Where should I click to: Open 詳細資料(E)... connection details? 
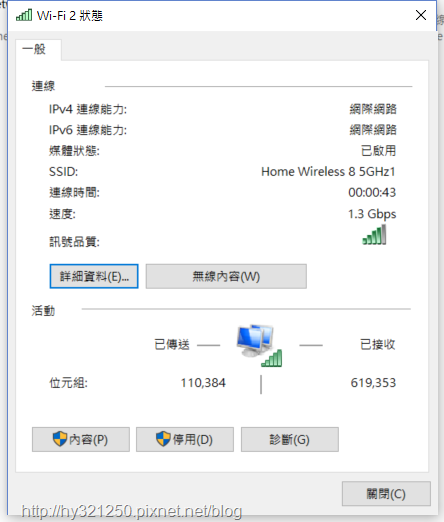(94, 276)
